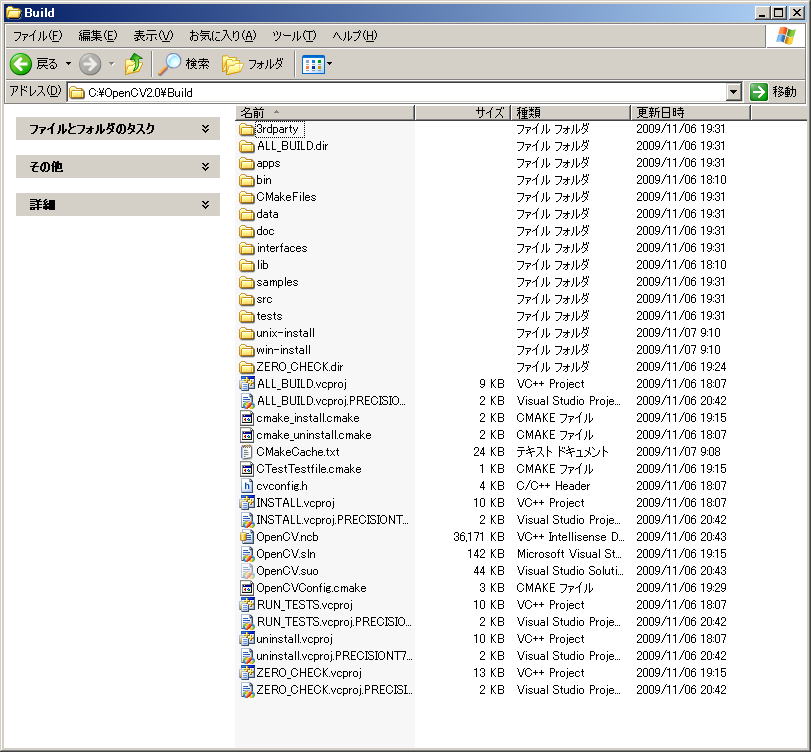Expand the その他 panel
The height and width of the screenshot is (752, 811).
click(118, 167)
